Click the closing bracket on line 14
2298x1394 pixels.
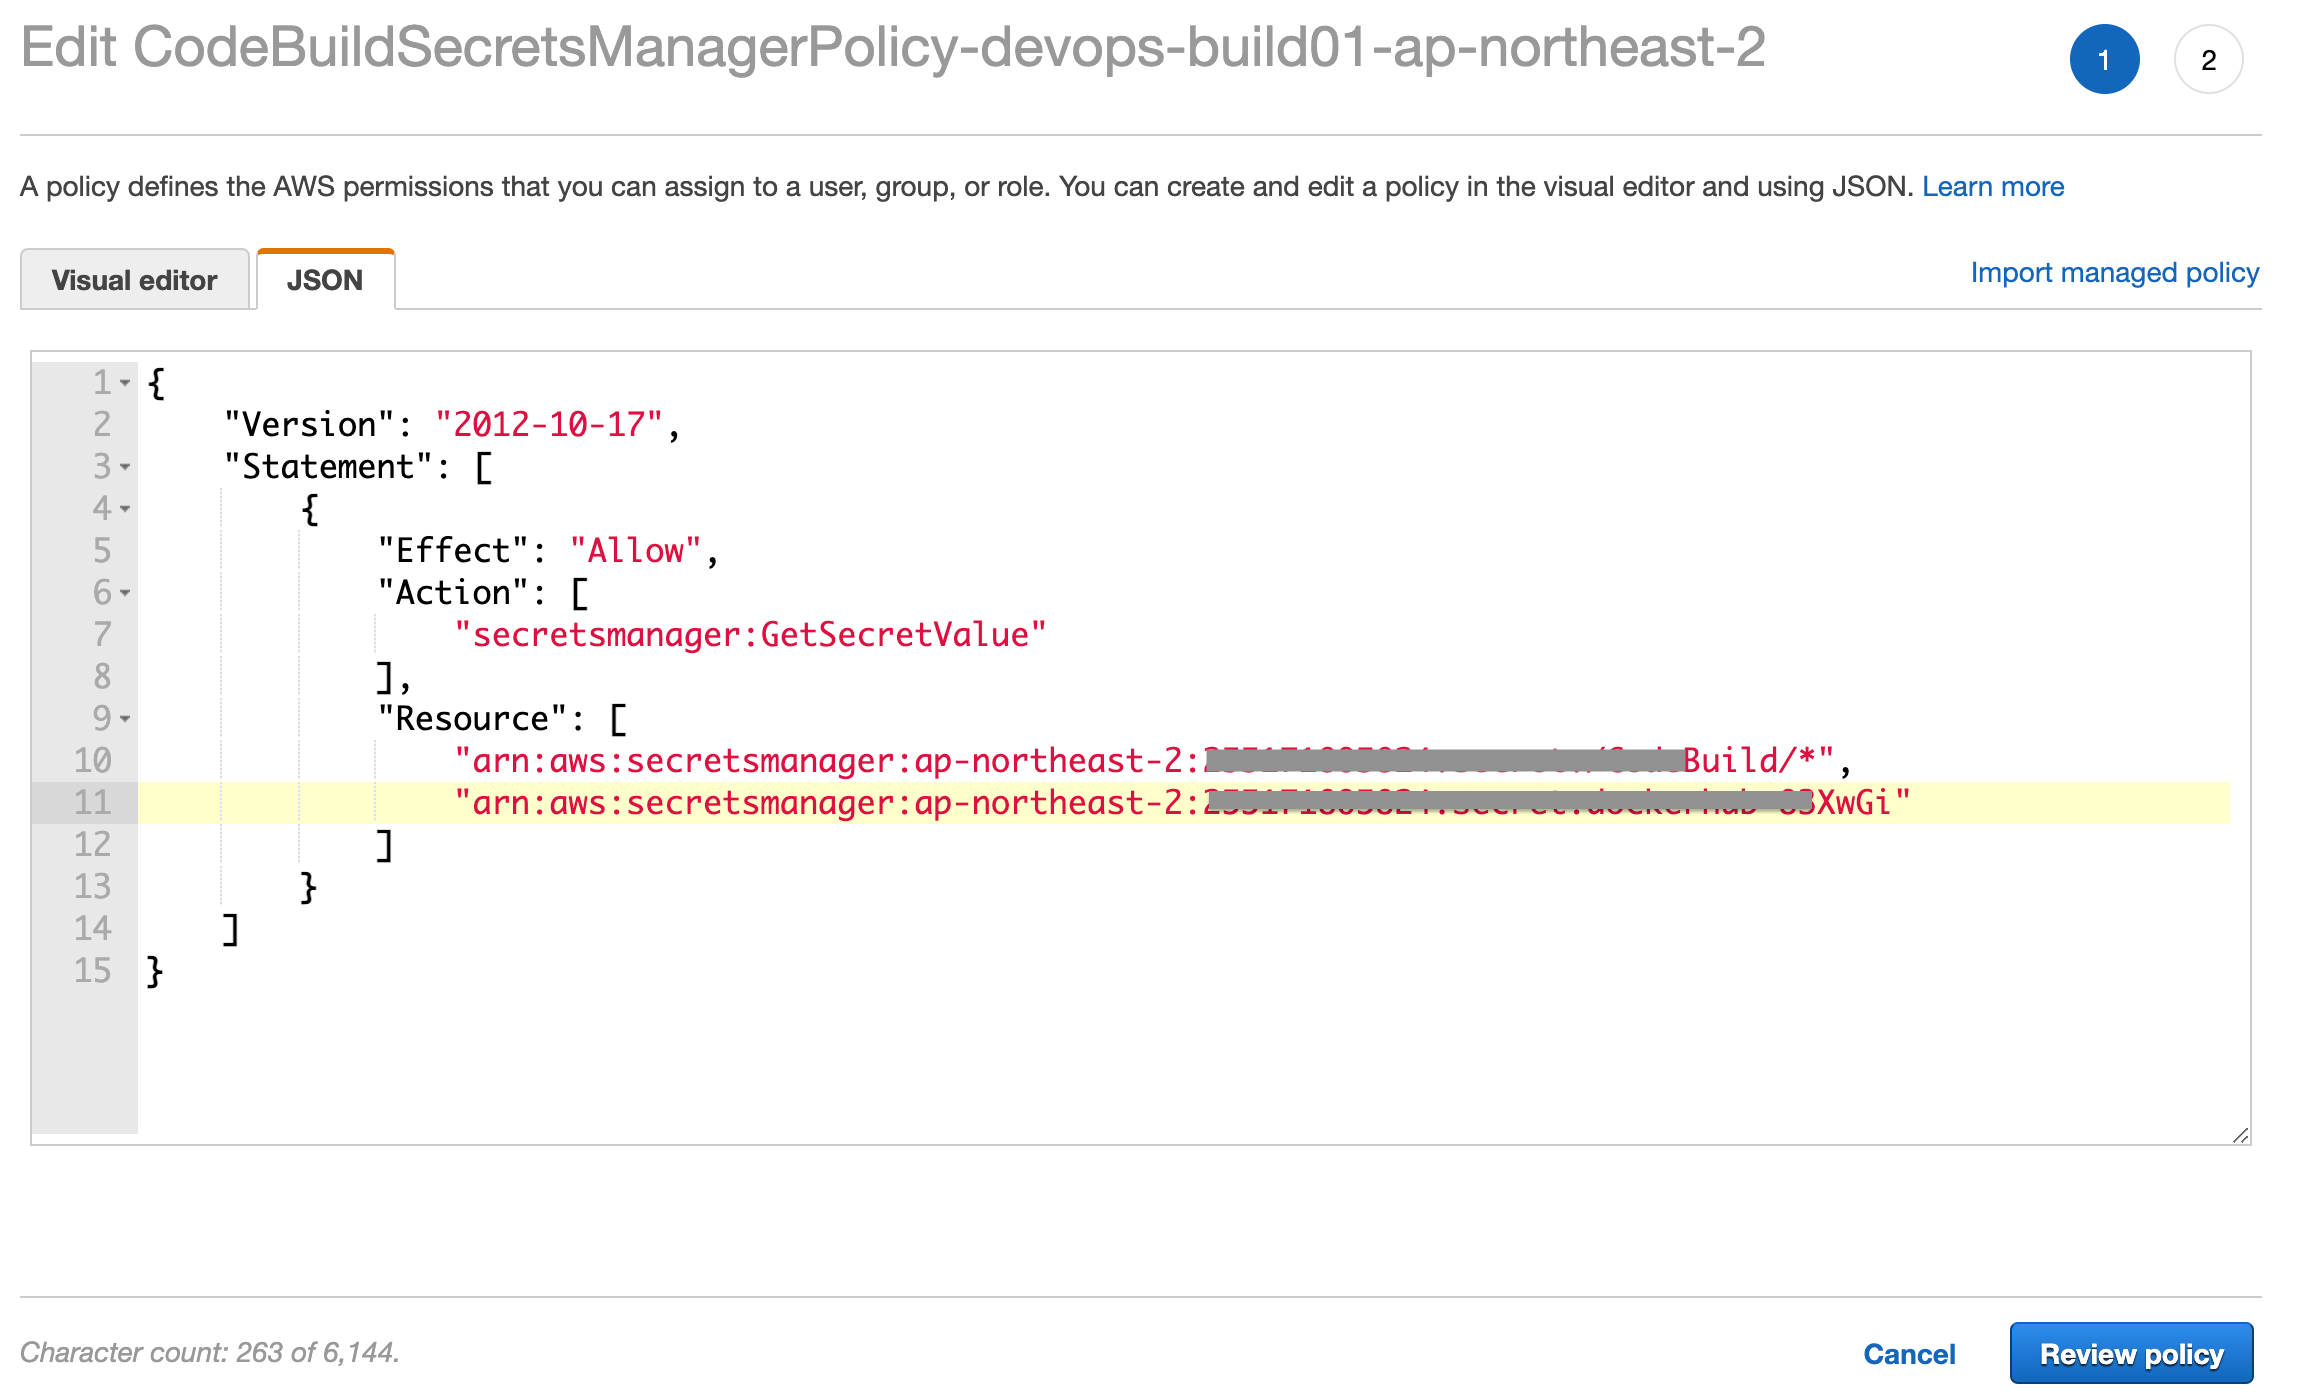pyautogui.click(x=231, y=929)
